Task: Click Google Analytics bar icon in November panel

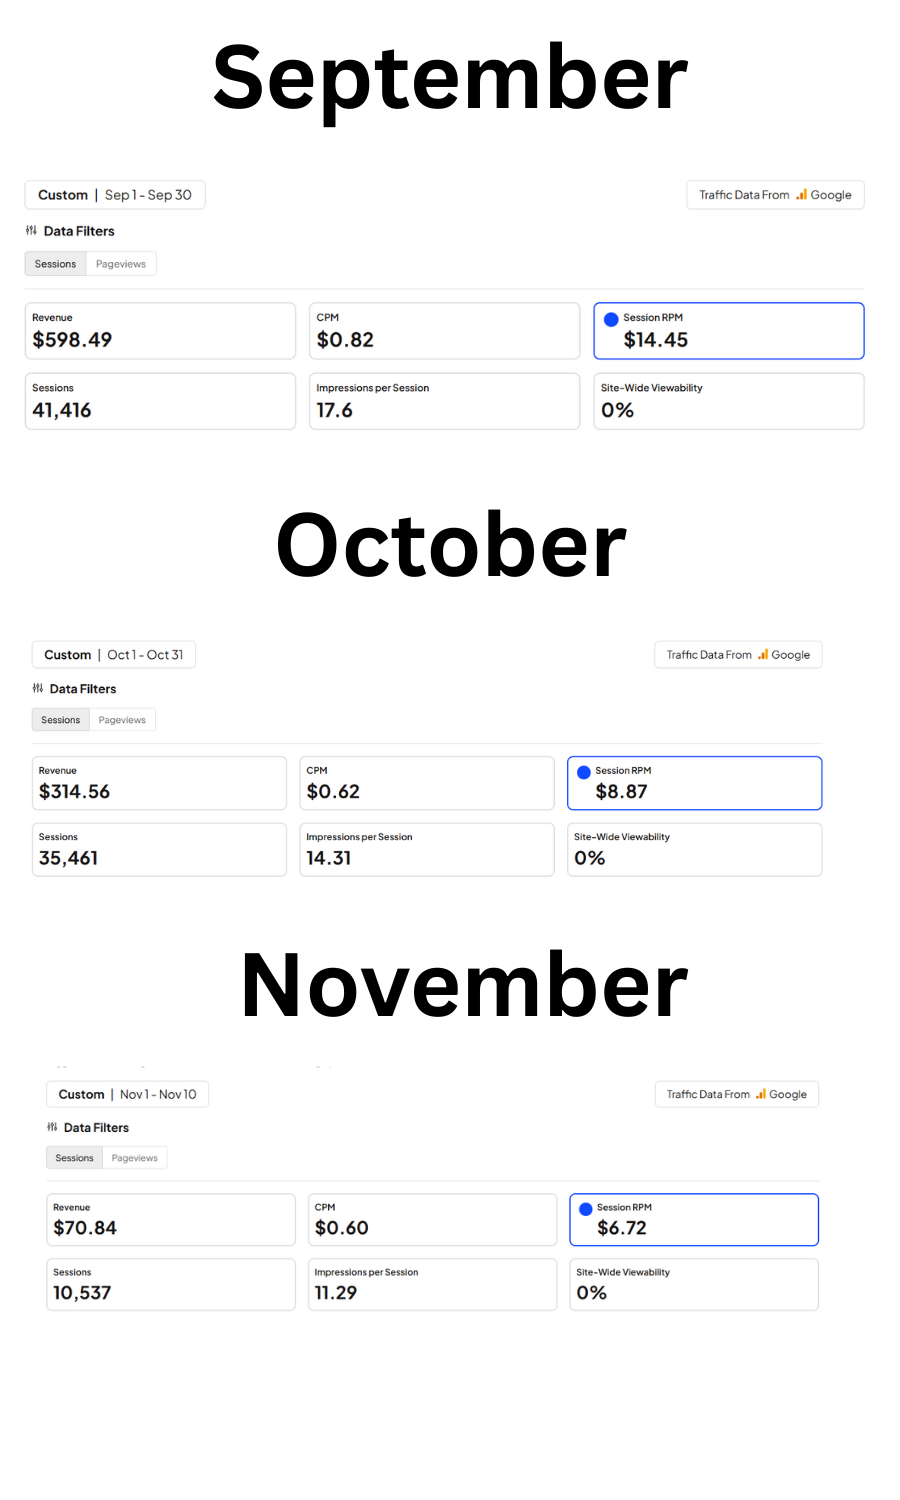Action: [761, 1094]
